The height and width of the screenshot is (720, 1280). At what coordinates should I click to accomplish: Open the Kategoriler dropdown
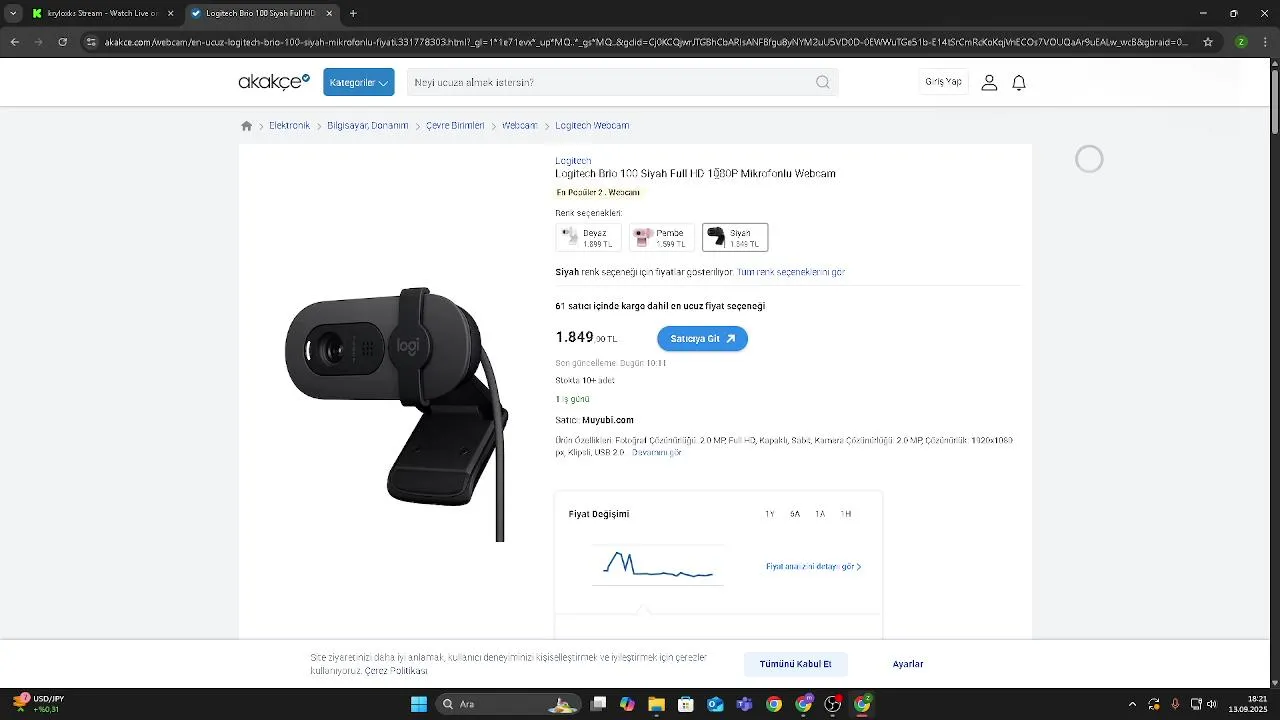[358, 82]
